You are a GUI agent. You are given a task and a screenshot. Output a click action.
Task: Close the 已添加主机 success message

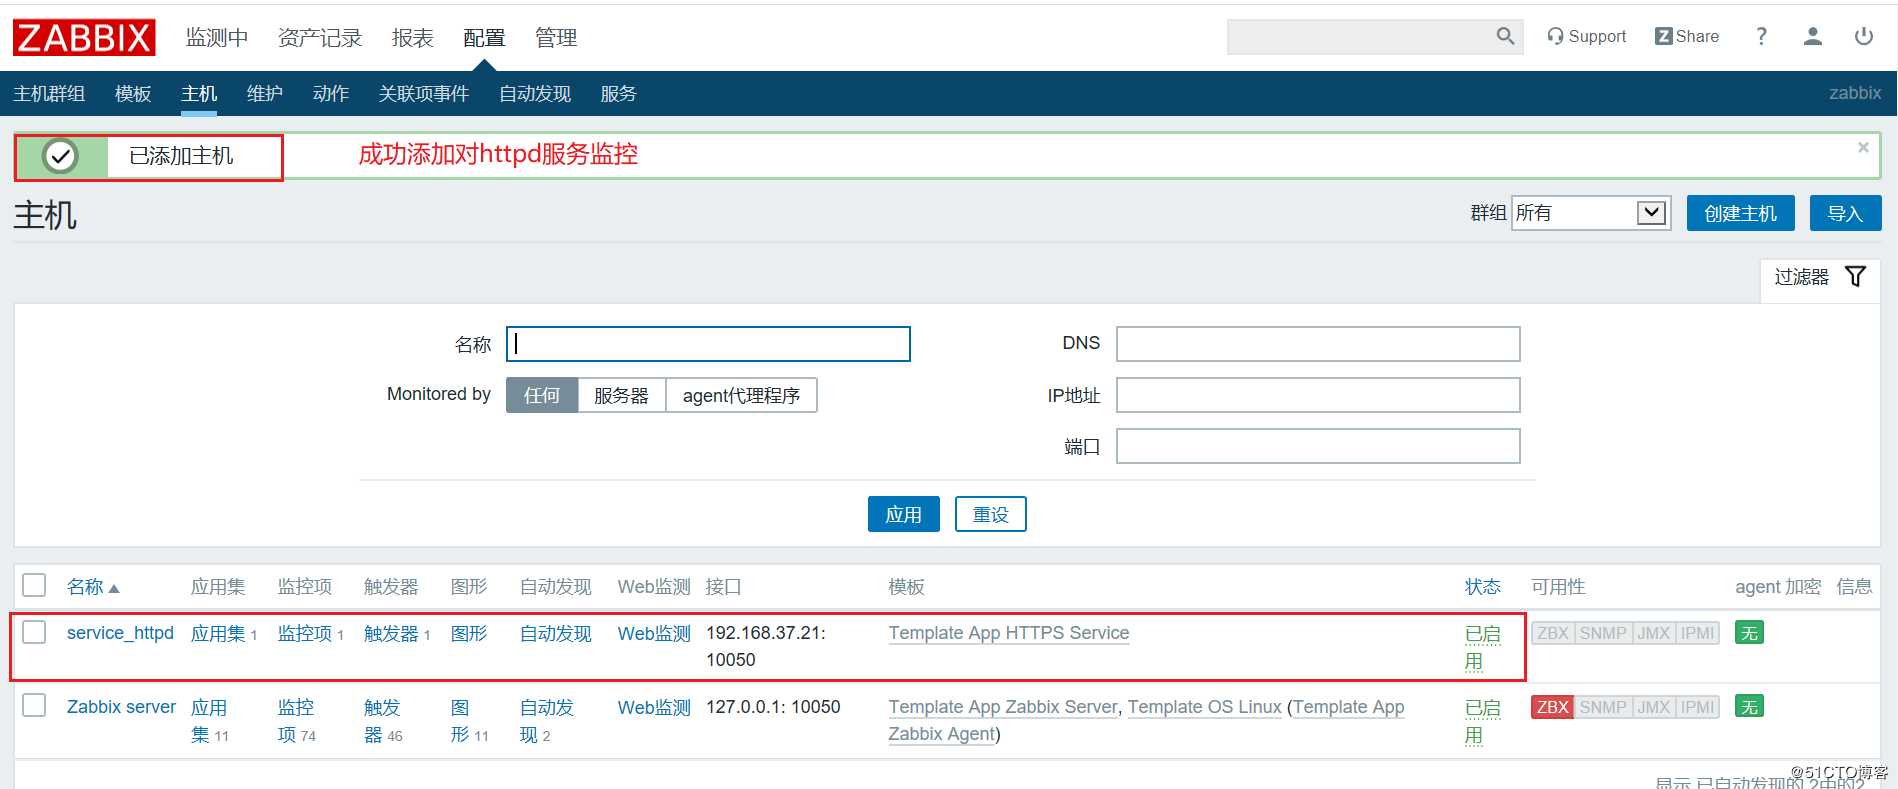[1863, 147]
